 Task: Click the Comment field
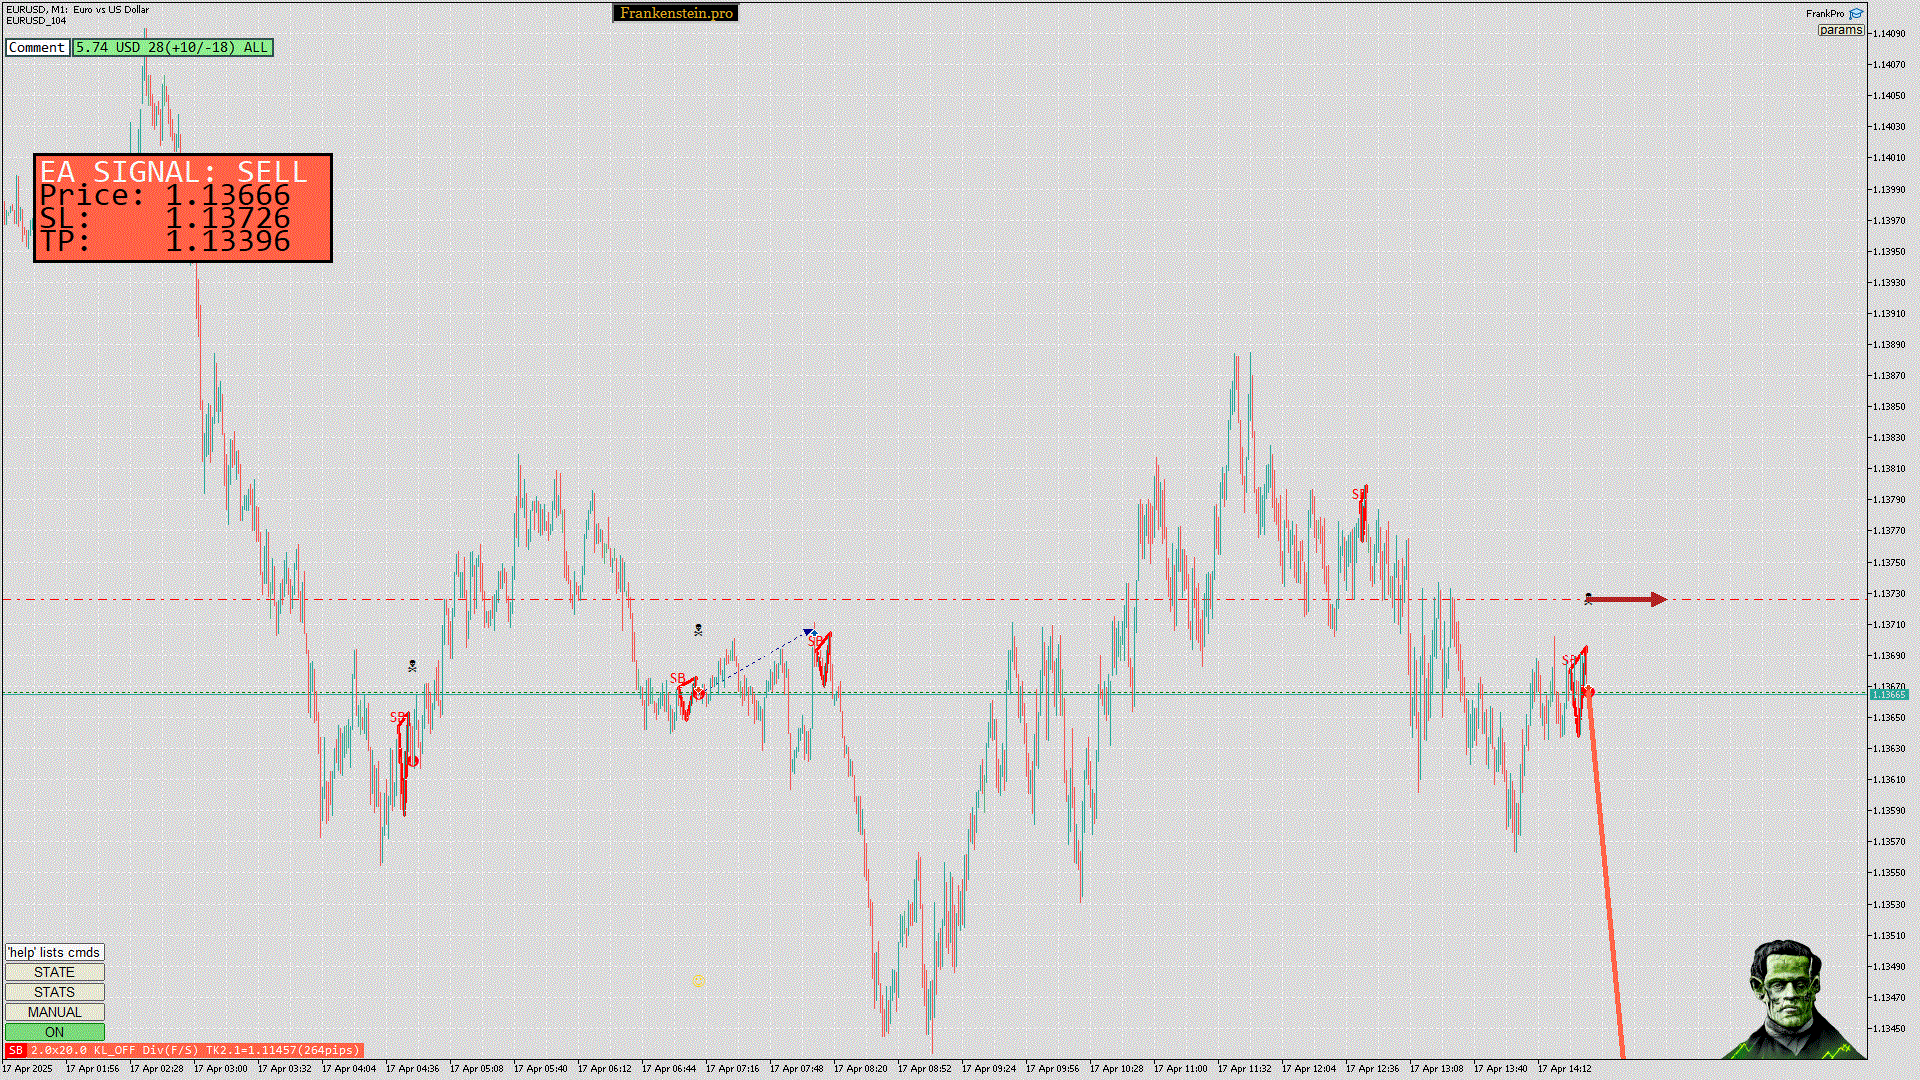[37, 47]
